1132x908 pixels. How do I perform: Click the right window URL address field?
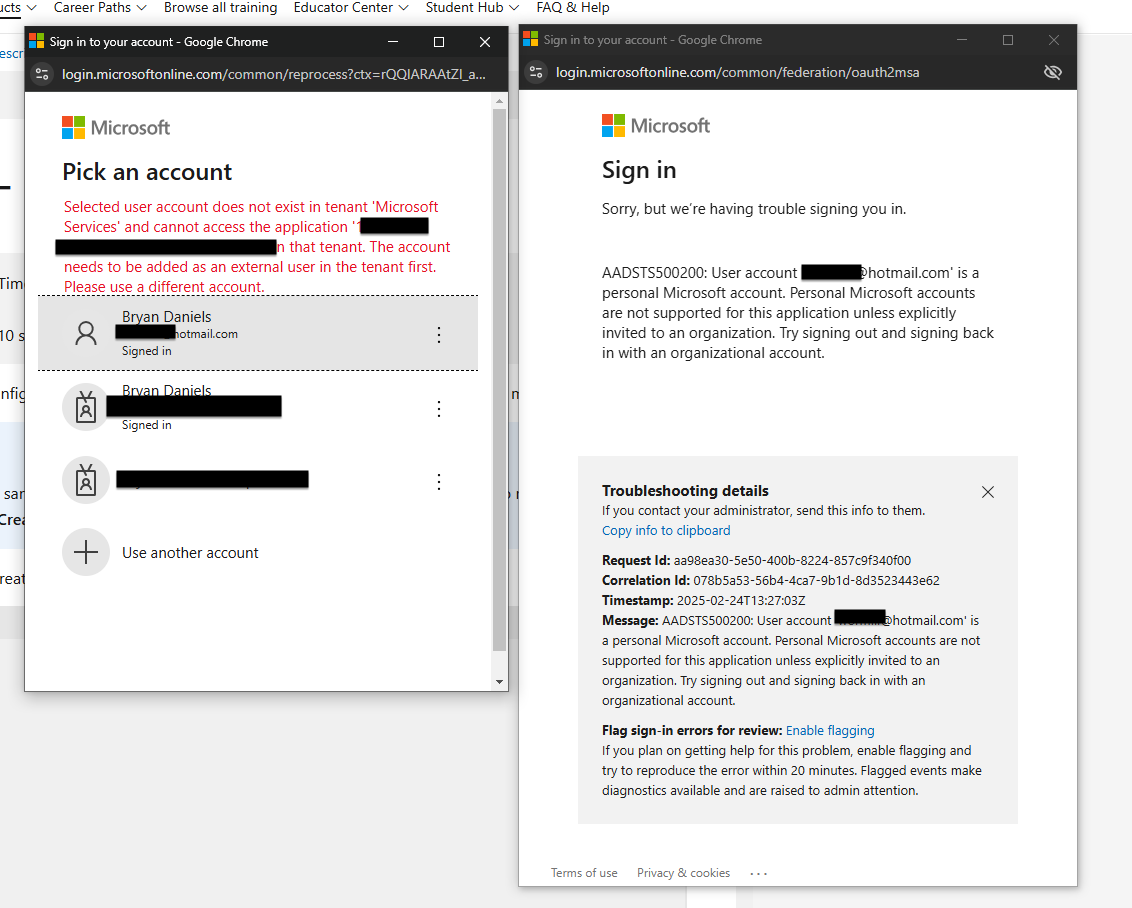737,72
